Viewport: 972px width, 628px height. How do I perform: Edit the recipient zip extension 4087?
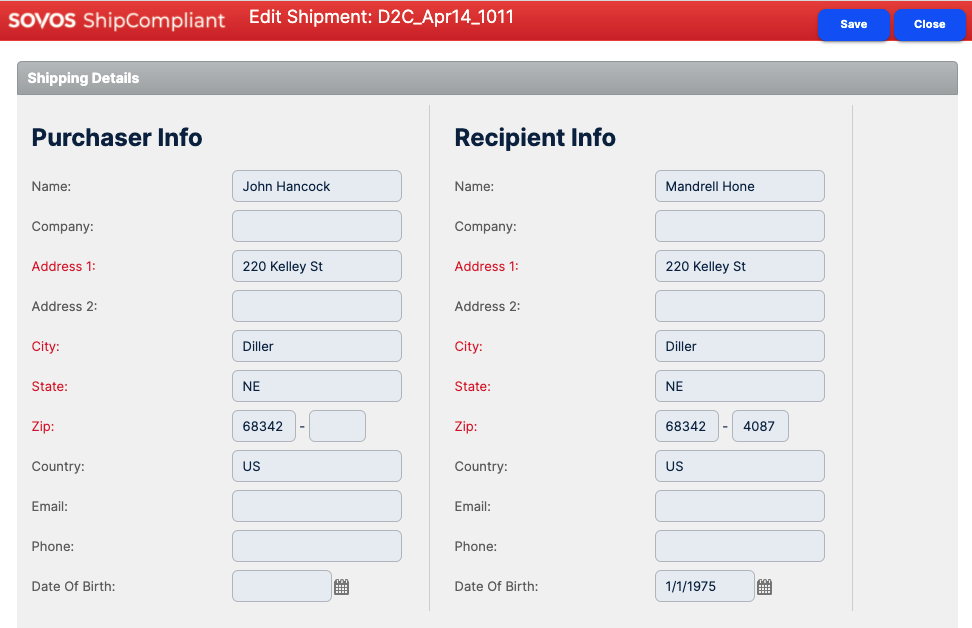pos(760,426)
